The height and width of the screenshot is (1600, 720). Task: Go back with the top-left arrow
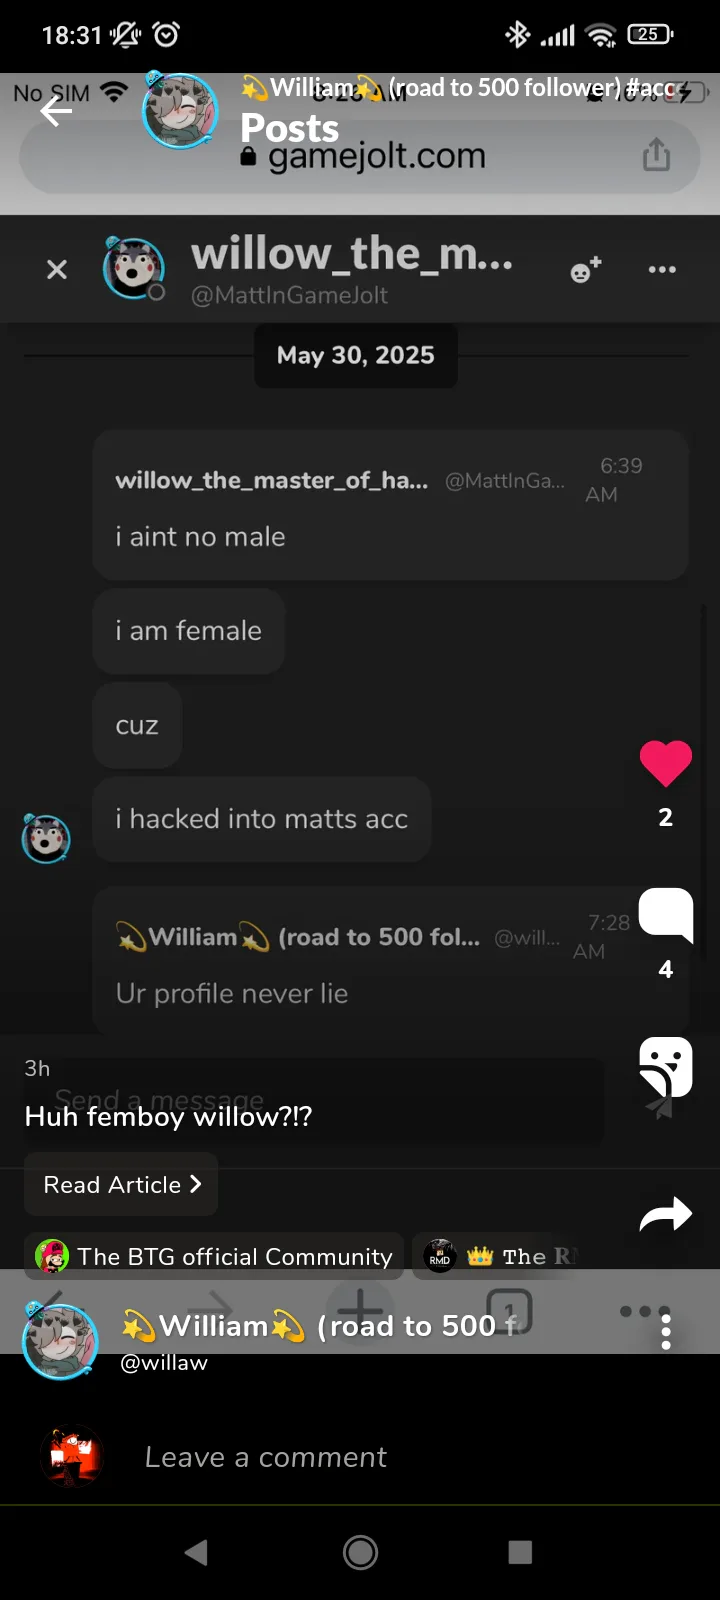[x=56, y=111]
